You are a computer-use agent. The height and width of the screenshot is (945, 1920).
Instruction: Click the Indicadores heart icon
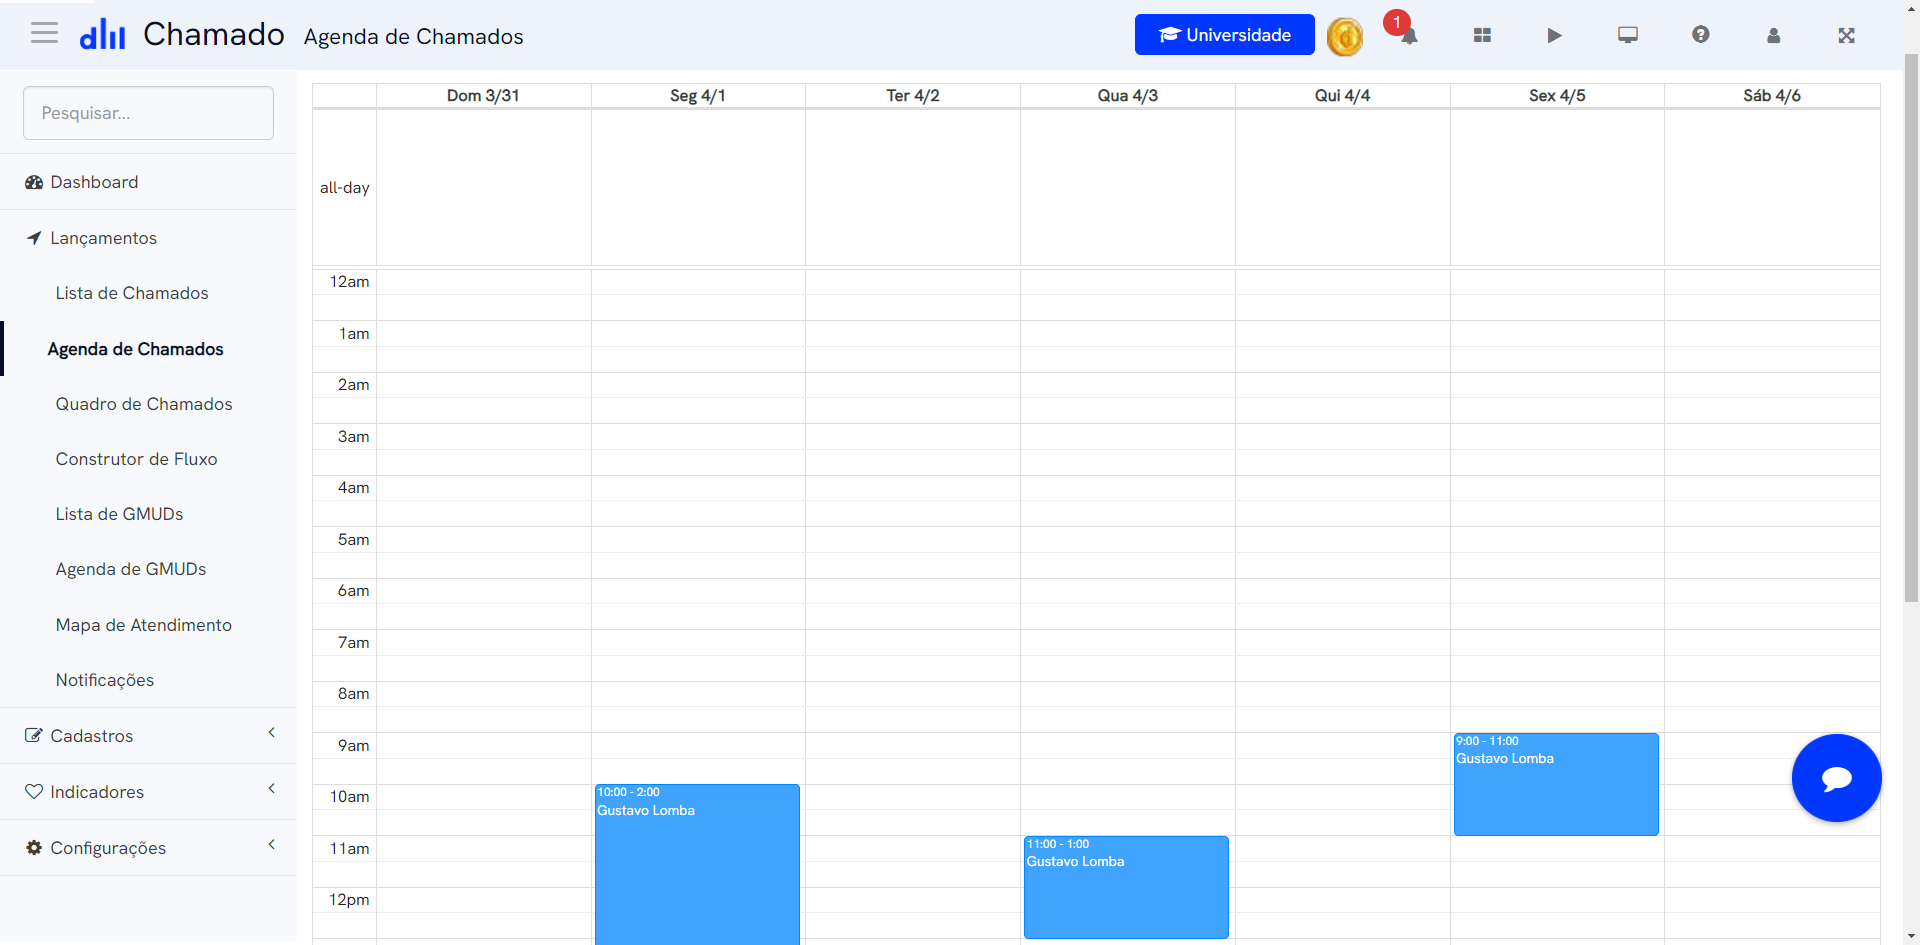tap(34, 792)
